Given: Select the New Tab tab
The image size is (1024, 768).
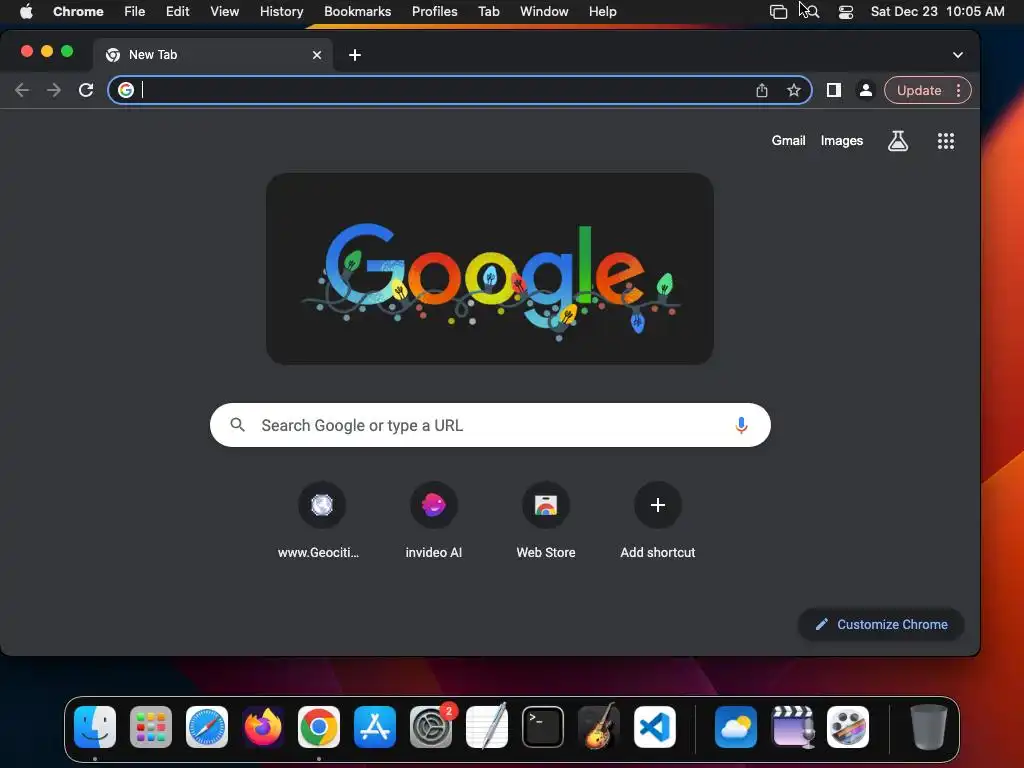Looking at the screenshot, I should [x=213, y=55].
